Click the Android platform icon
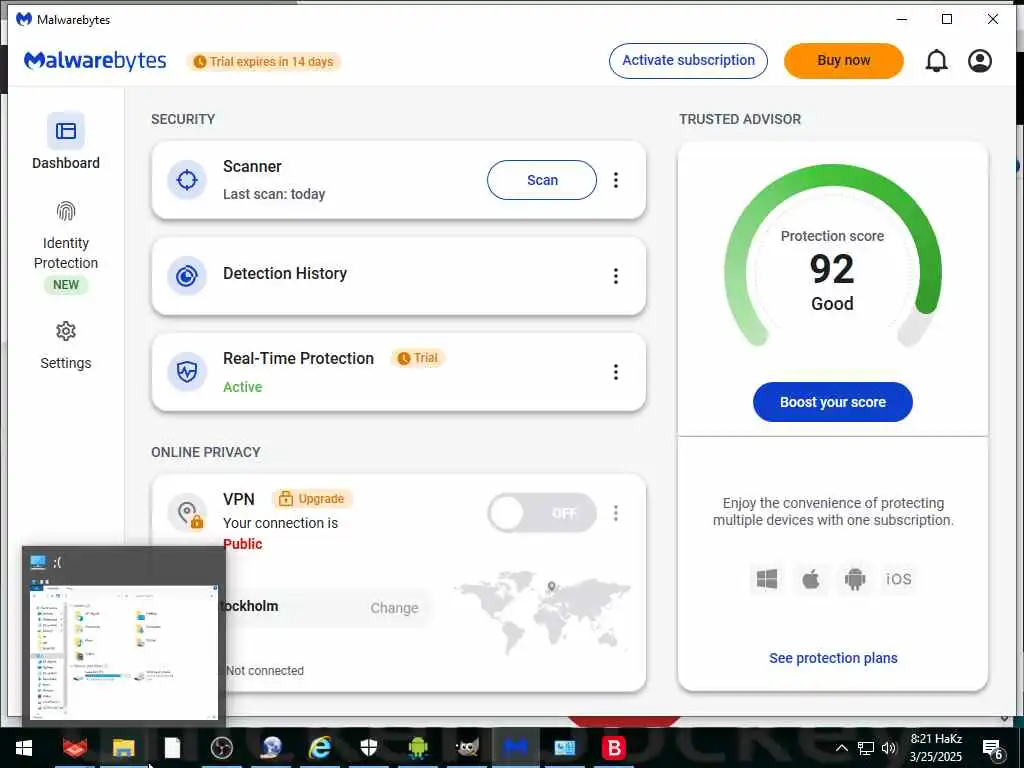This screenshot has width=1024, height=768. (855, 579)
